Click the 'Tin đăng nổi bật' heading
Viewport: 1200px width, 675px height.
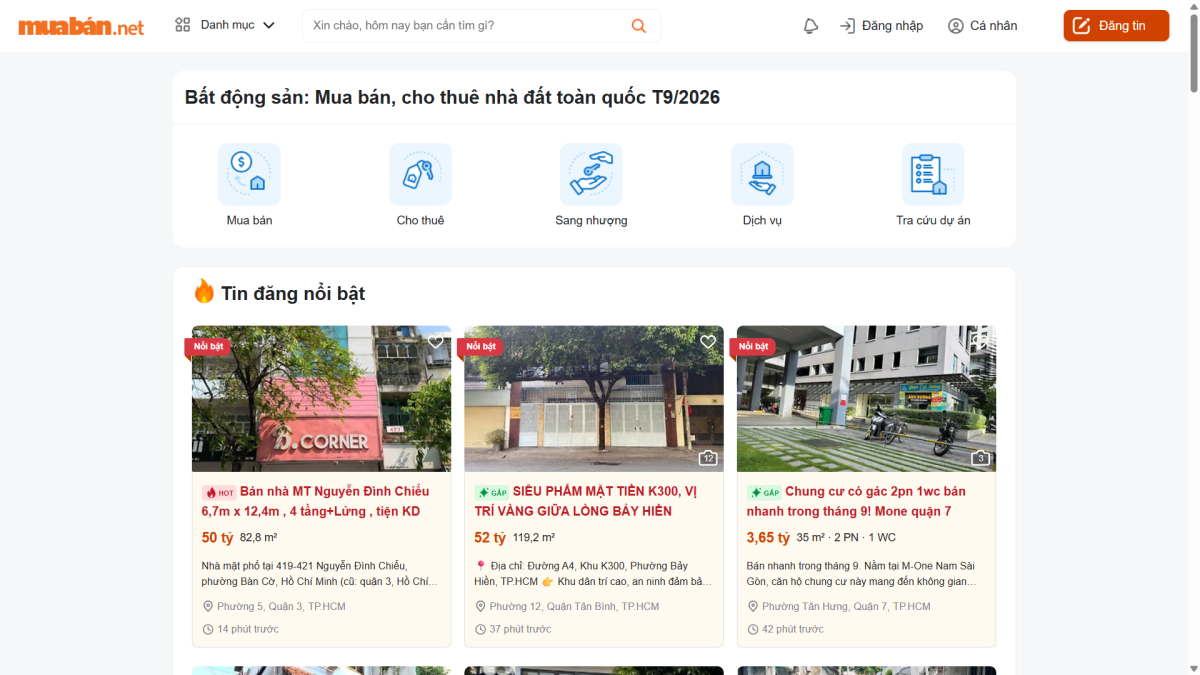point(293,293)
